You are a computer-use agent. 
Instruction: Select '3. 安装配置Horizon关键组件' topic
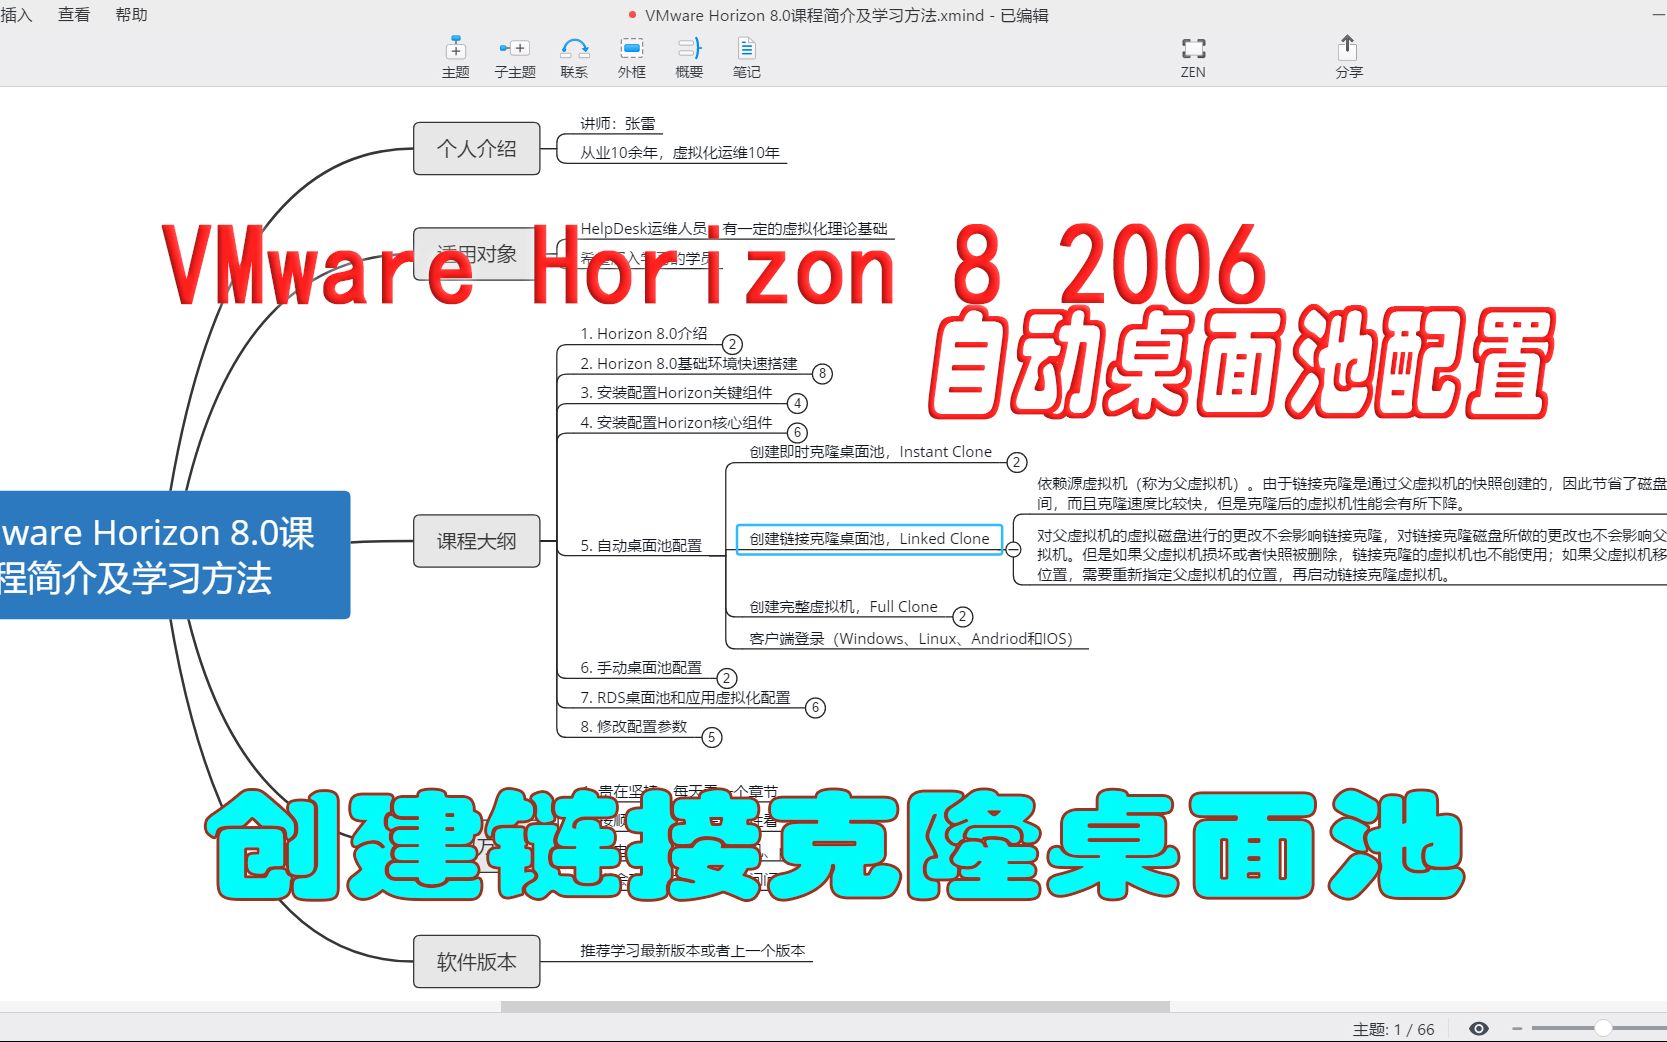click(676, 393)
